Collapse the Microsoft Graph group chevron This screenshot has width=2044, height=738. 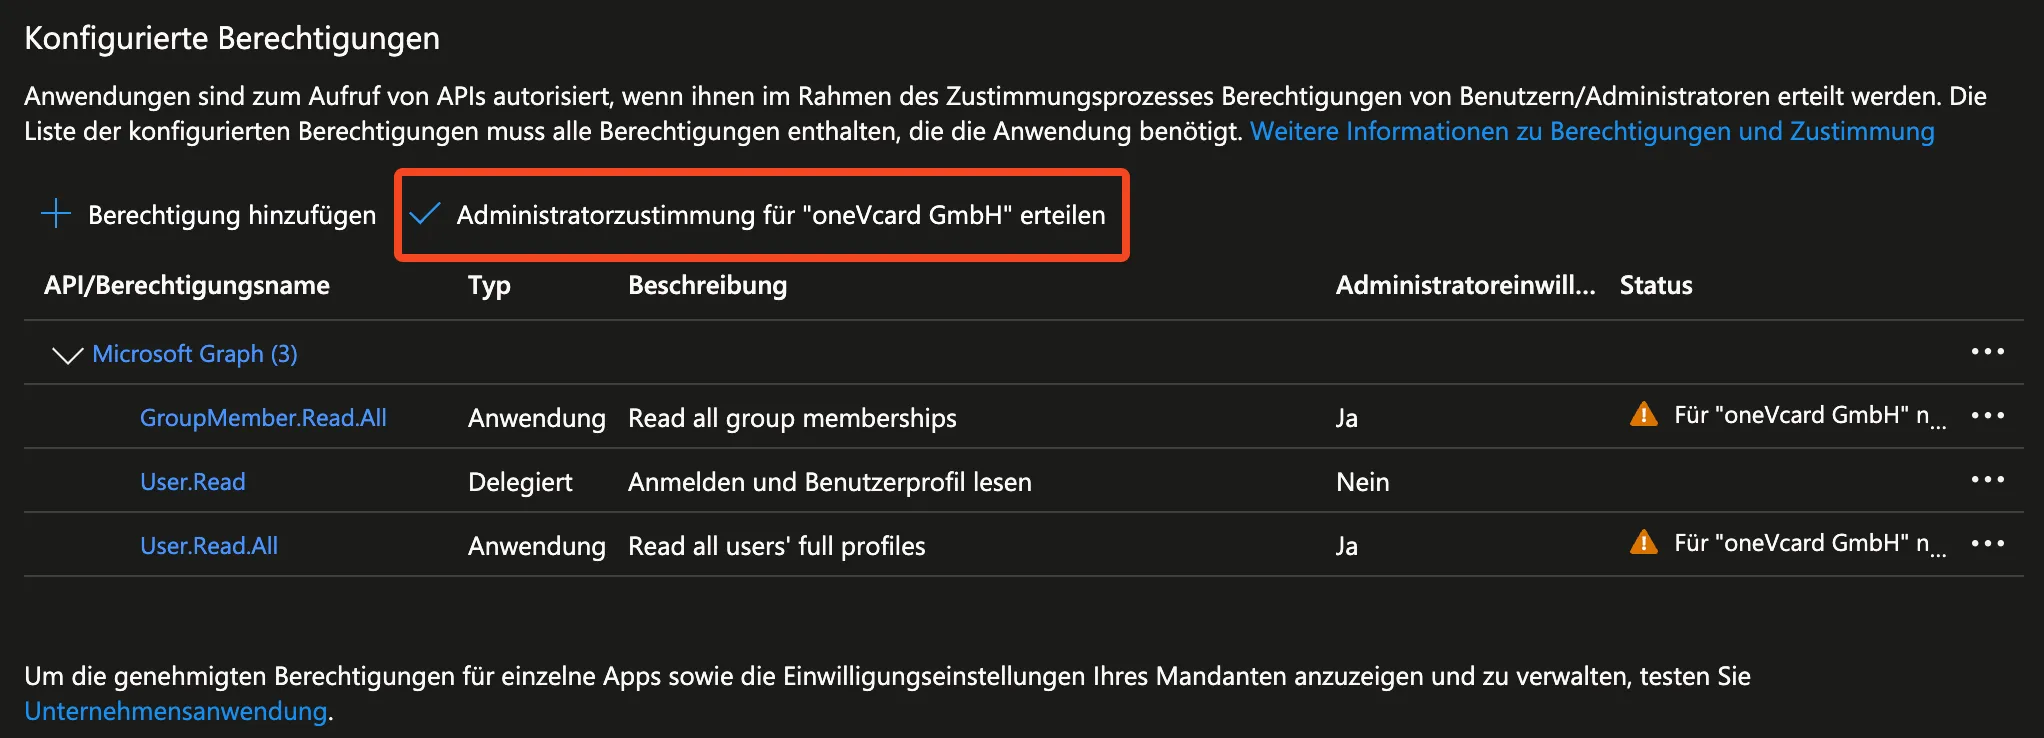click(67, 355)
